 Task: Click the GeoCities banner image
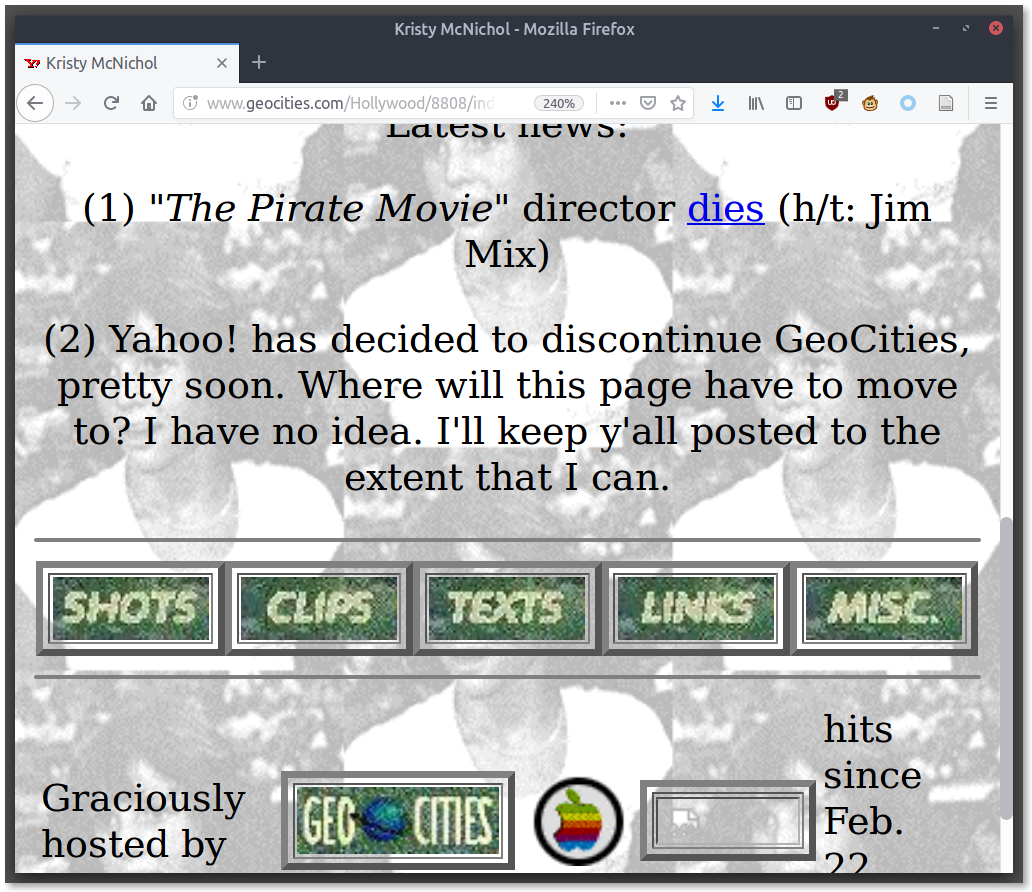tap(398, 820)
